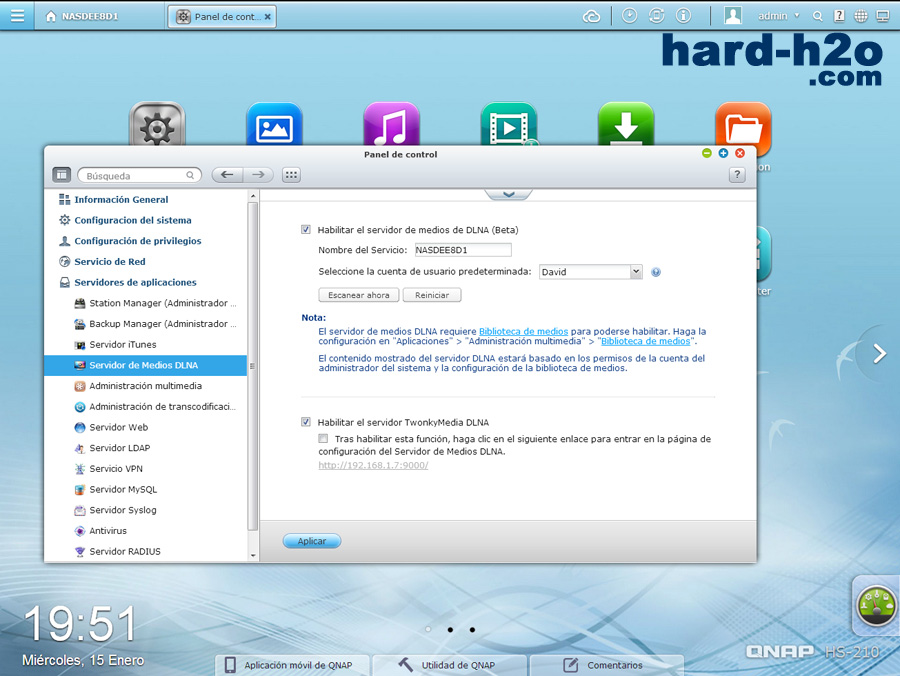This screenshot has width=900, height=676.
Task: Select the first desktop page dot
Action: click(428, 630)
